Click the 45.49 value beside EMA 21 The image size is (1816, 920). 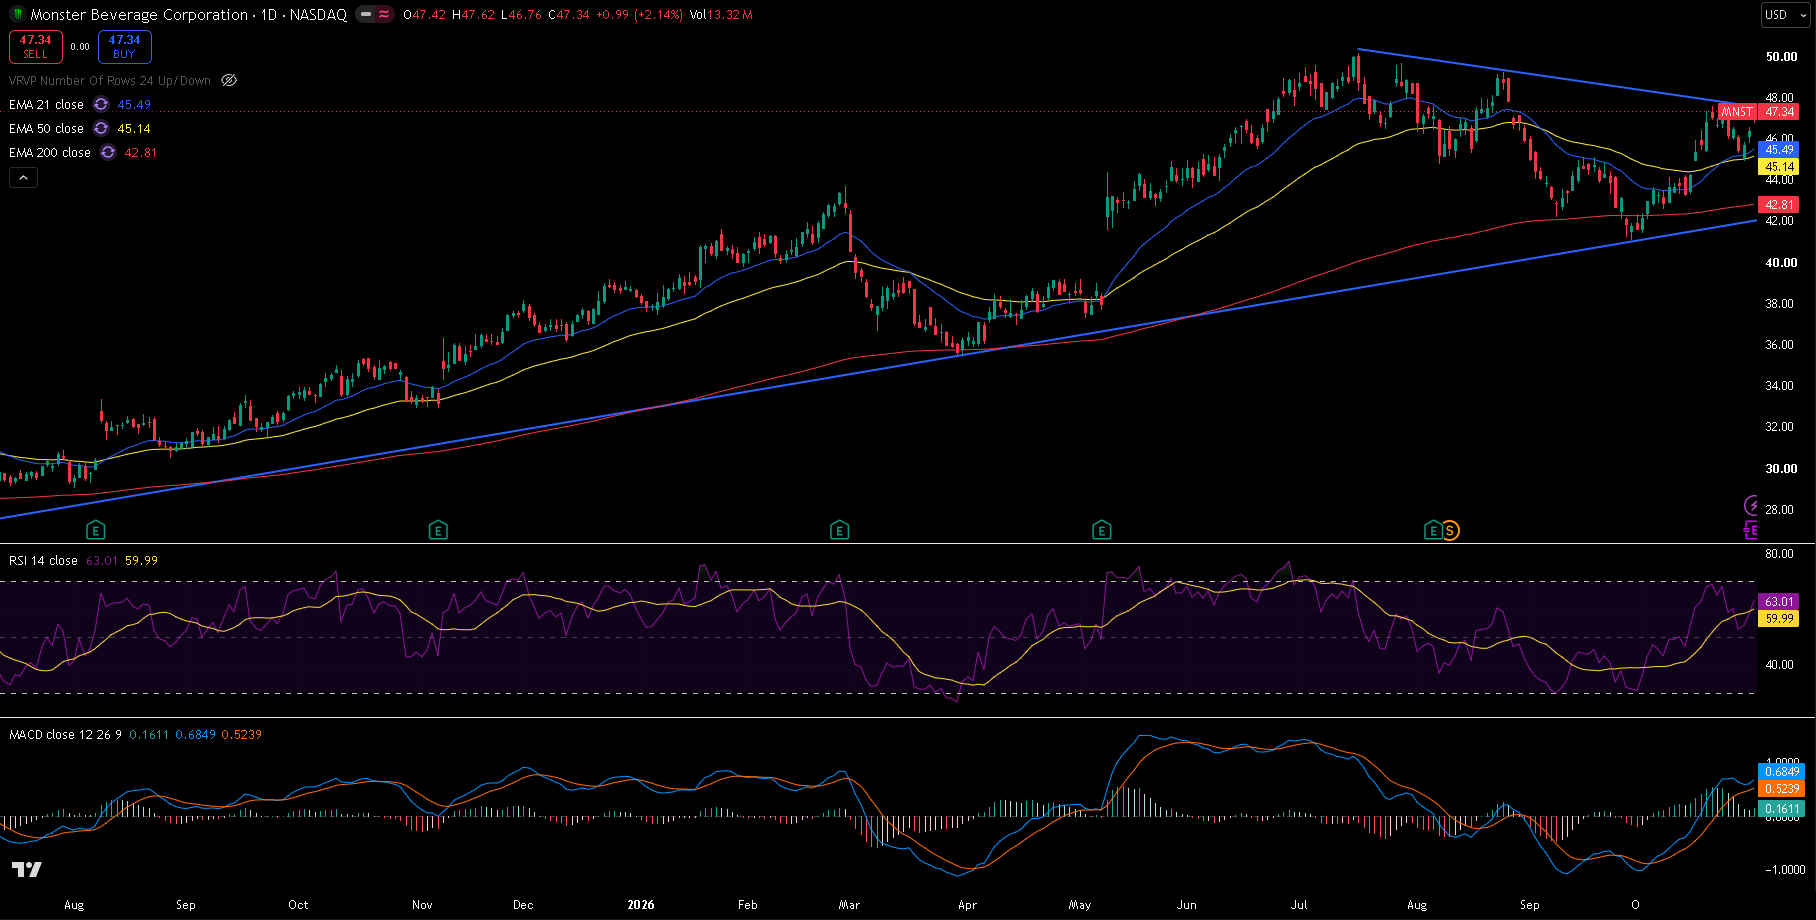[134, 104]
